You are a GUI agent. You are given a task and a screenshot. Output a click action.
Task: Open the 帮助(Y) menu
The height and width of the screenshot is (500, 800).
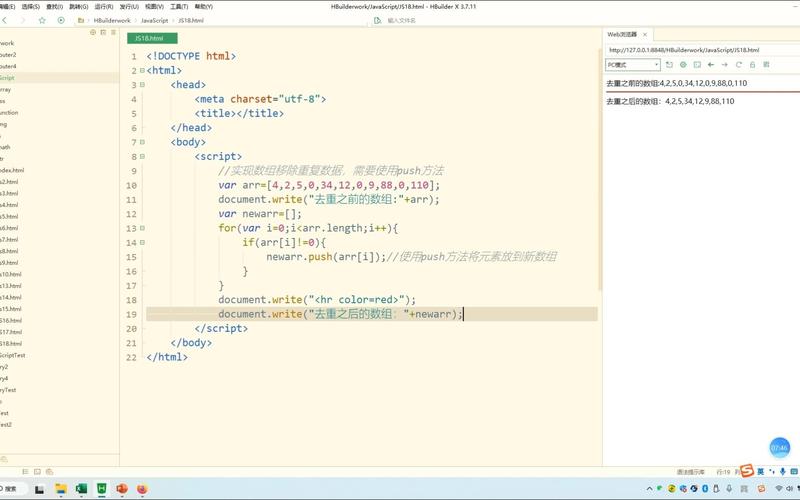coord(204,7)
